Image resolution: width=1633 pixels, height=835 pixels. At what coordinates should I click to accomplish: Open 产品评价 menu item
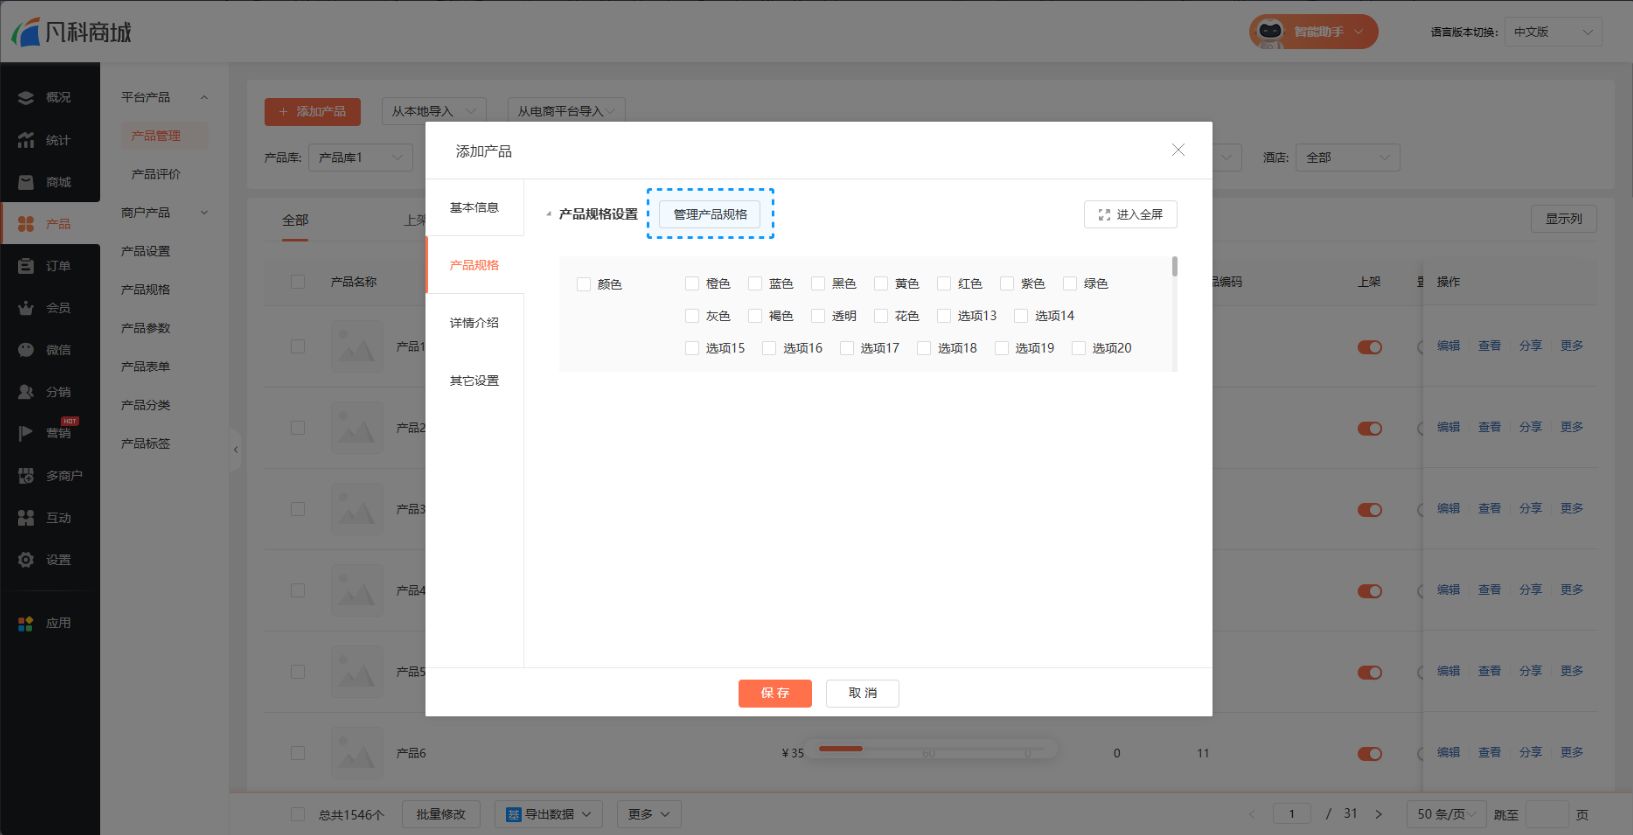click(156, 174)
